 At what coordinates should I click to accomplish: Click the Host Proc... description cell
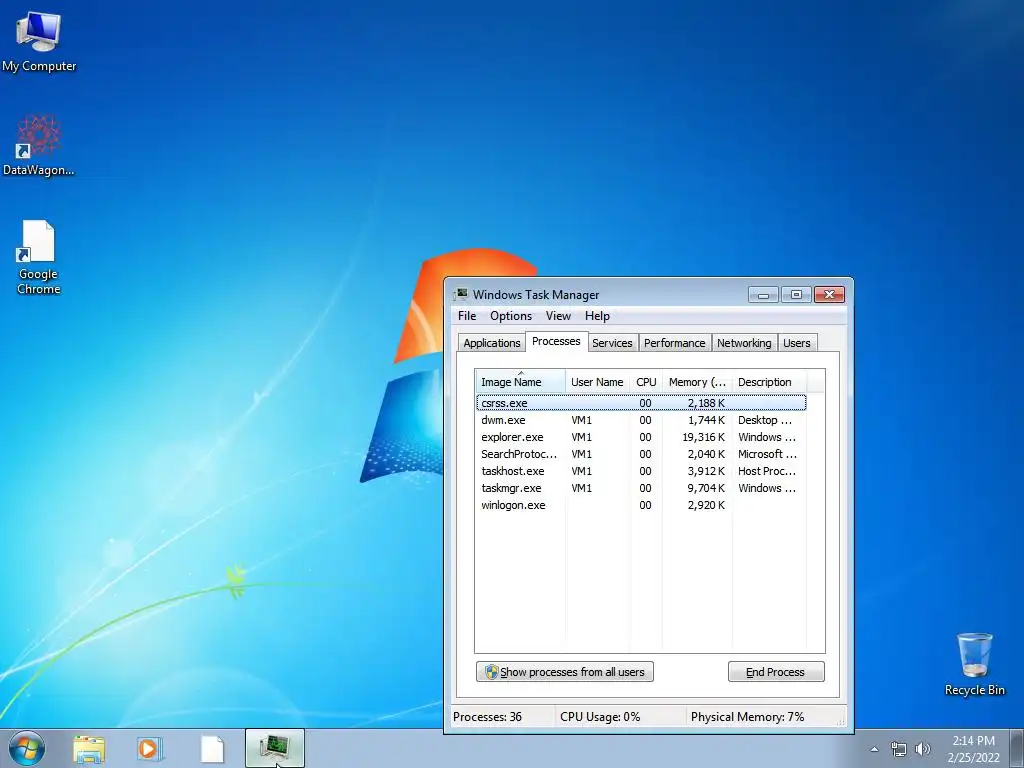coord(767,471)
